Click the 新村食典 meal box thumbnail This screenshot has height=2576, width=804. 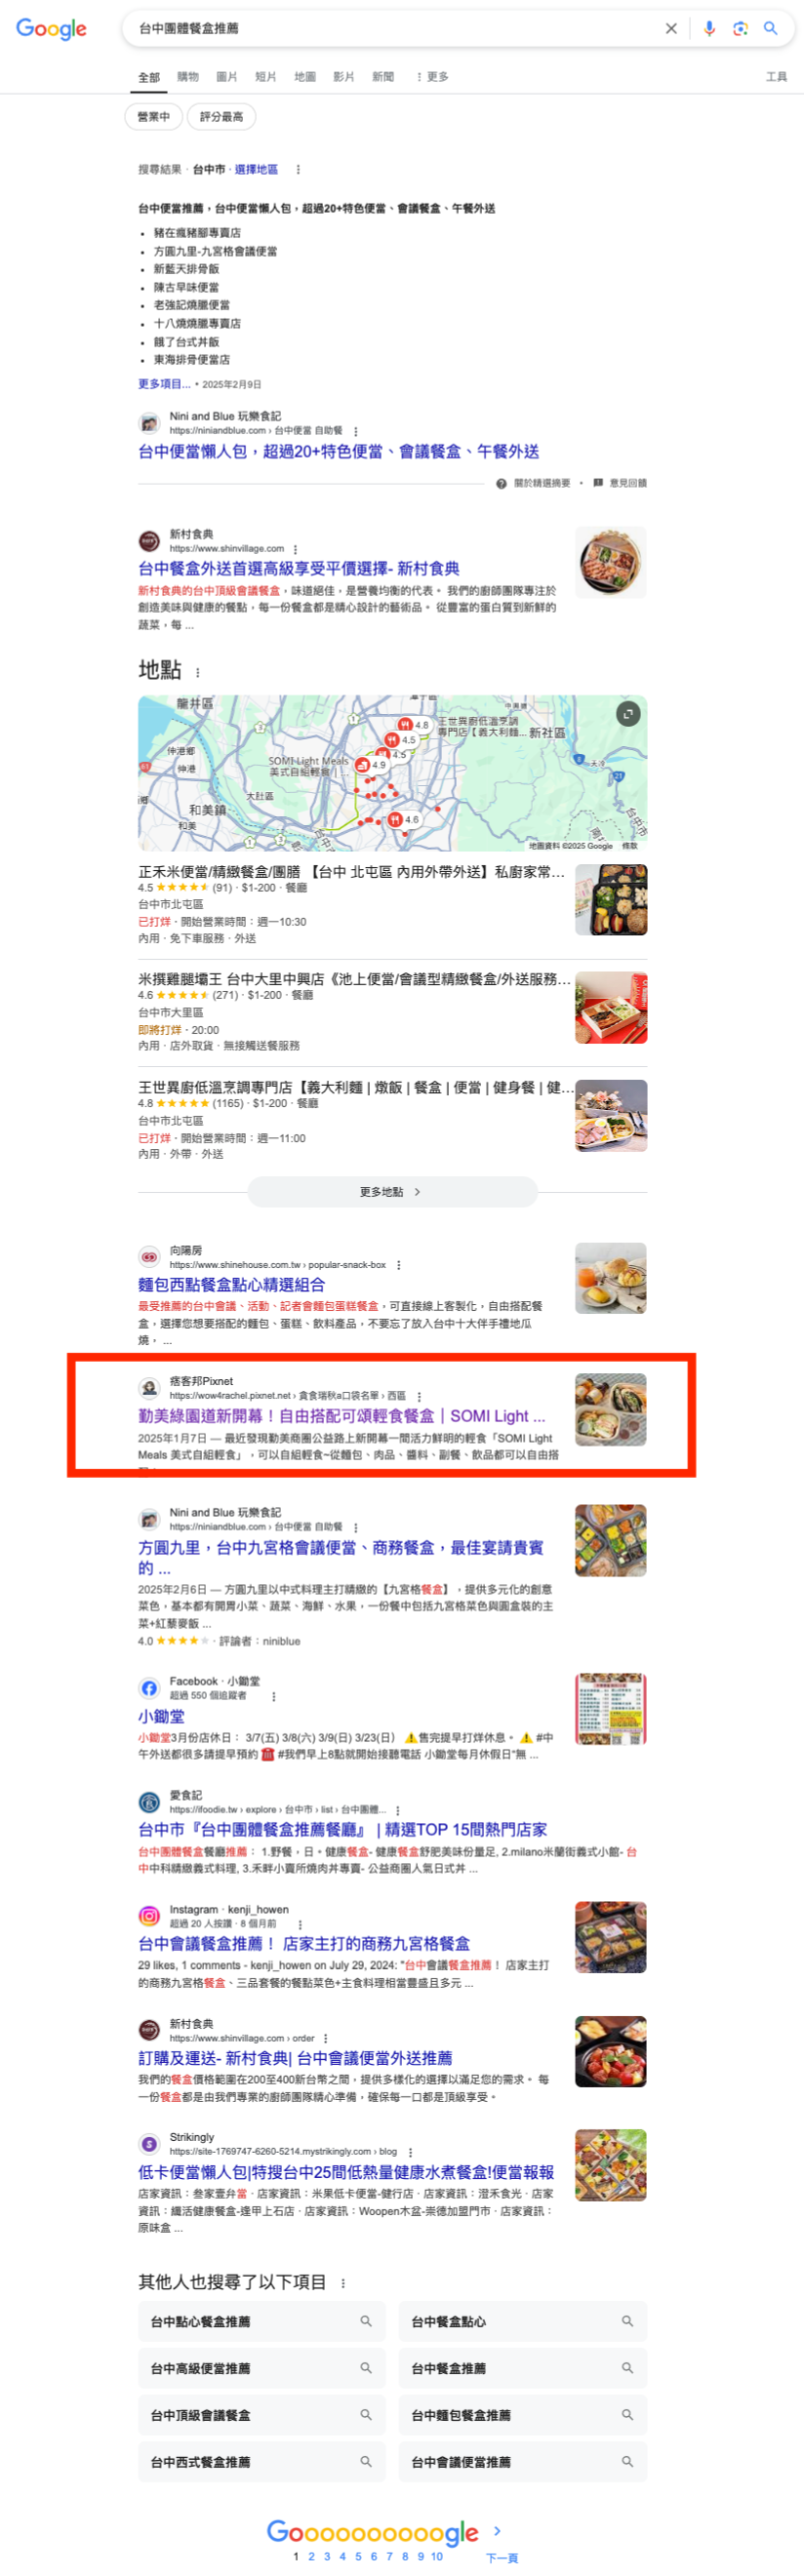[611, 562]
